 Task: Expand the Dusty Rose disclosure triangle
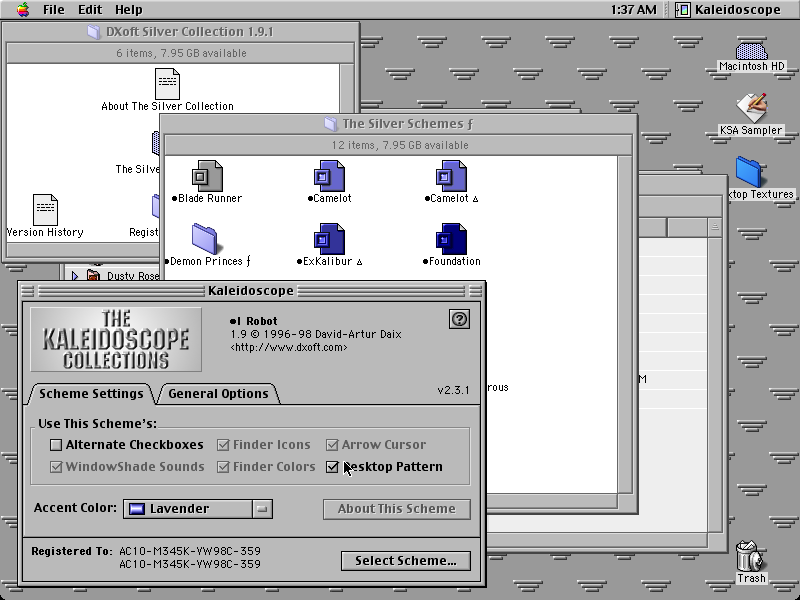tap(75, 276)
